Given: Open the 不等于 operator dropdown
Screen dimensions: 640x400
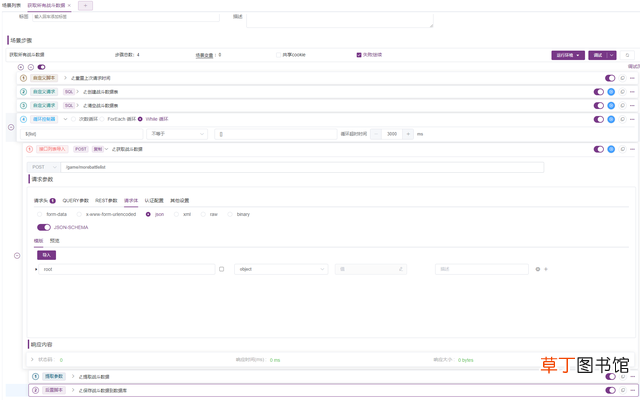Looking at the screenshot, I should click(x=177, y=134).
